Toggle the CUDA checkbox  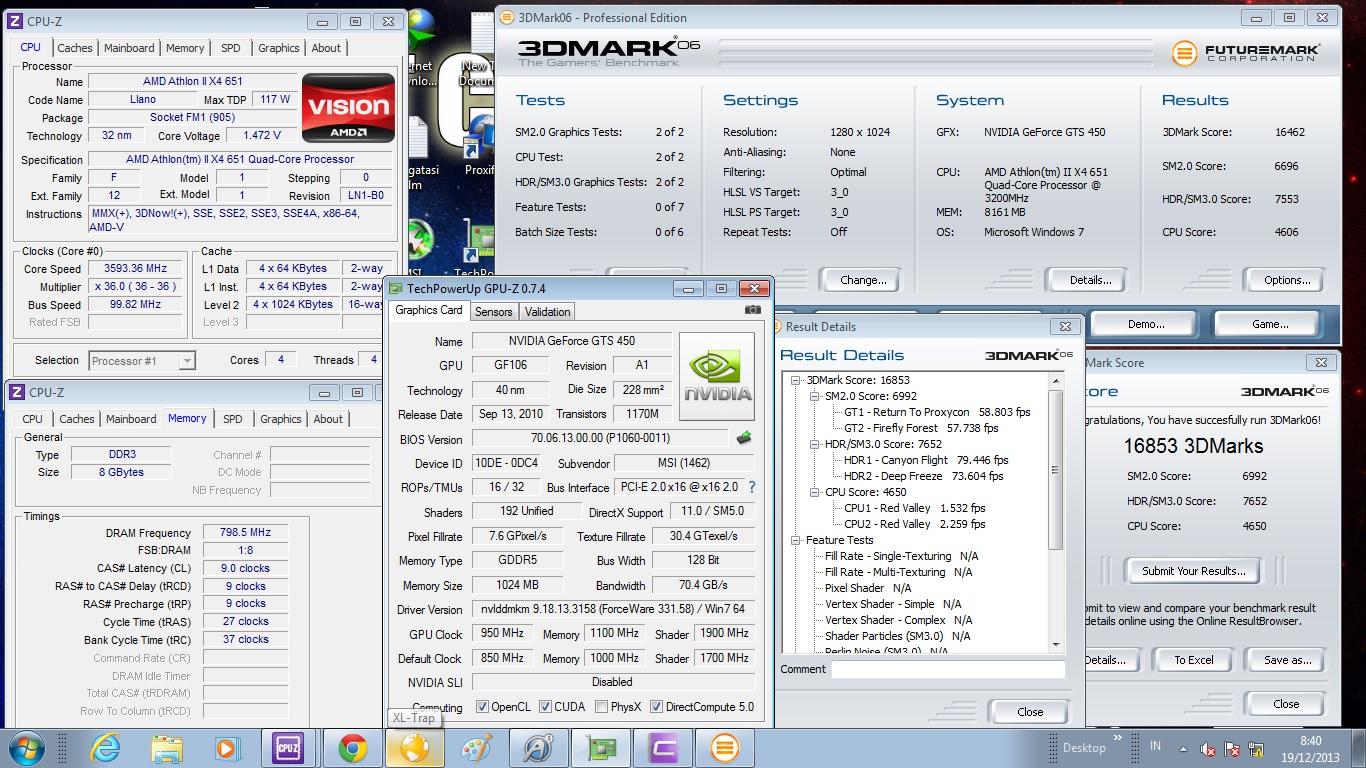coord(545,707)
